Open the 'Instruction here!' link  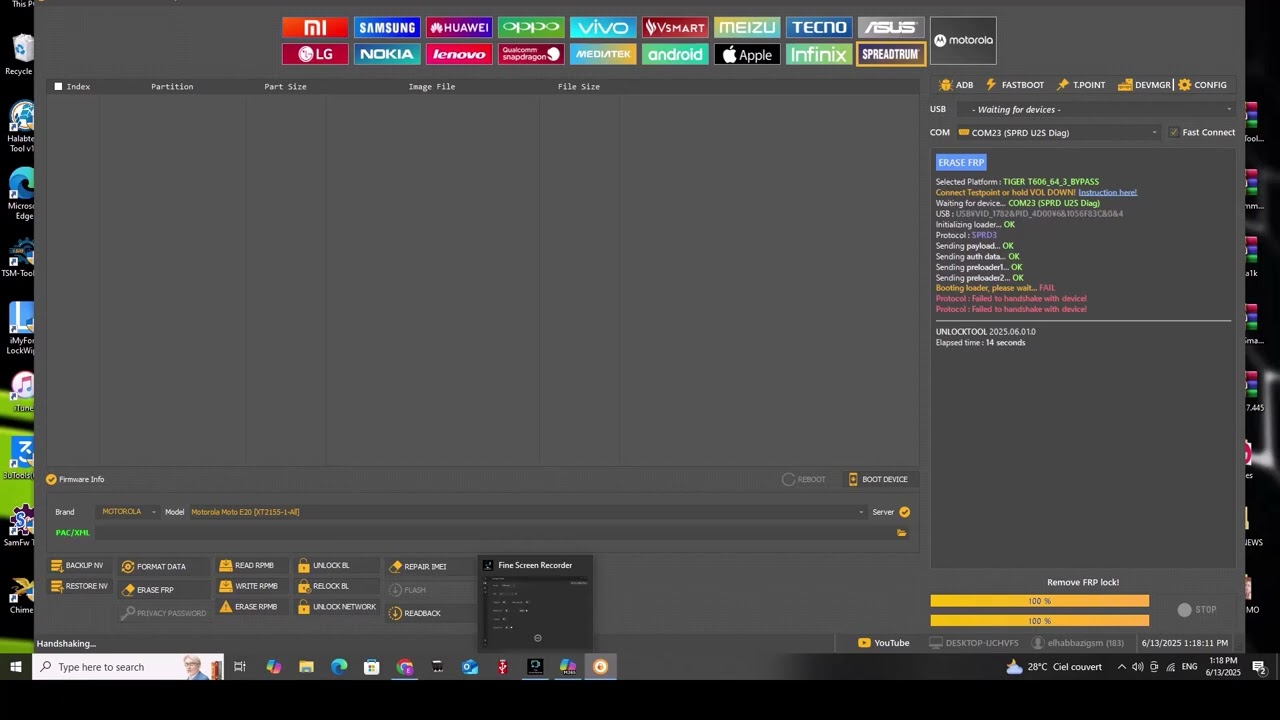1107,192
